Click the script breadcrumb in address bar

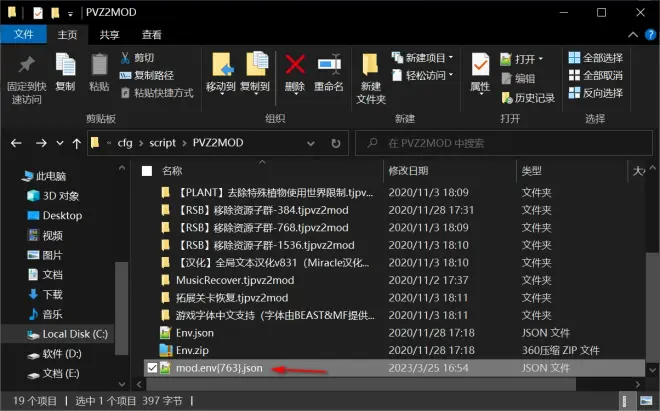pos(163,143)
